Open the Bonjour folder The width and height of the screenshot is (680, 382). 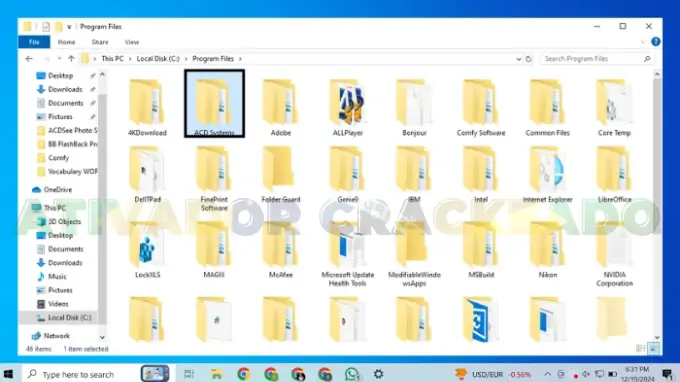pyautogui.click(x=414, y=108)
